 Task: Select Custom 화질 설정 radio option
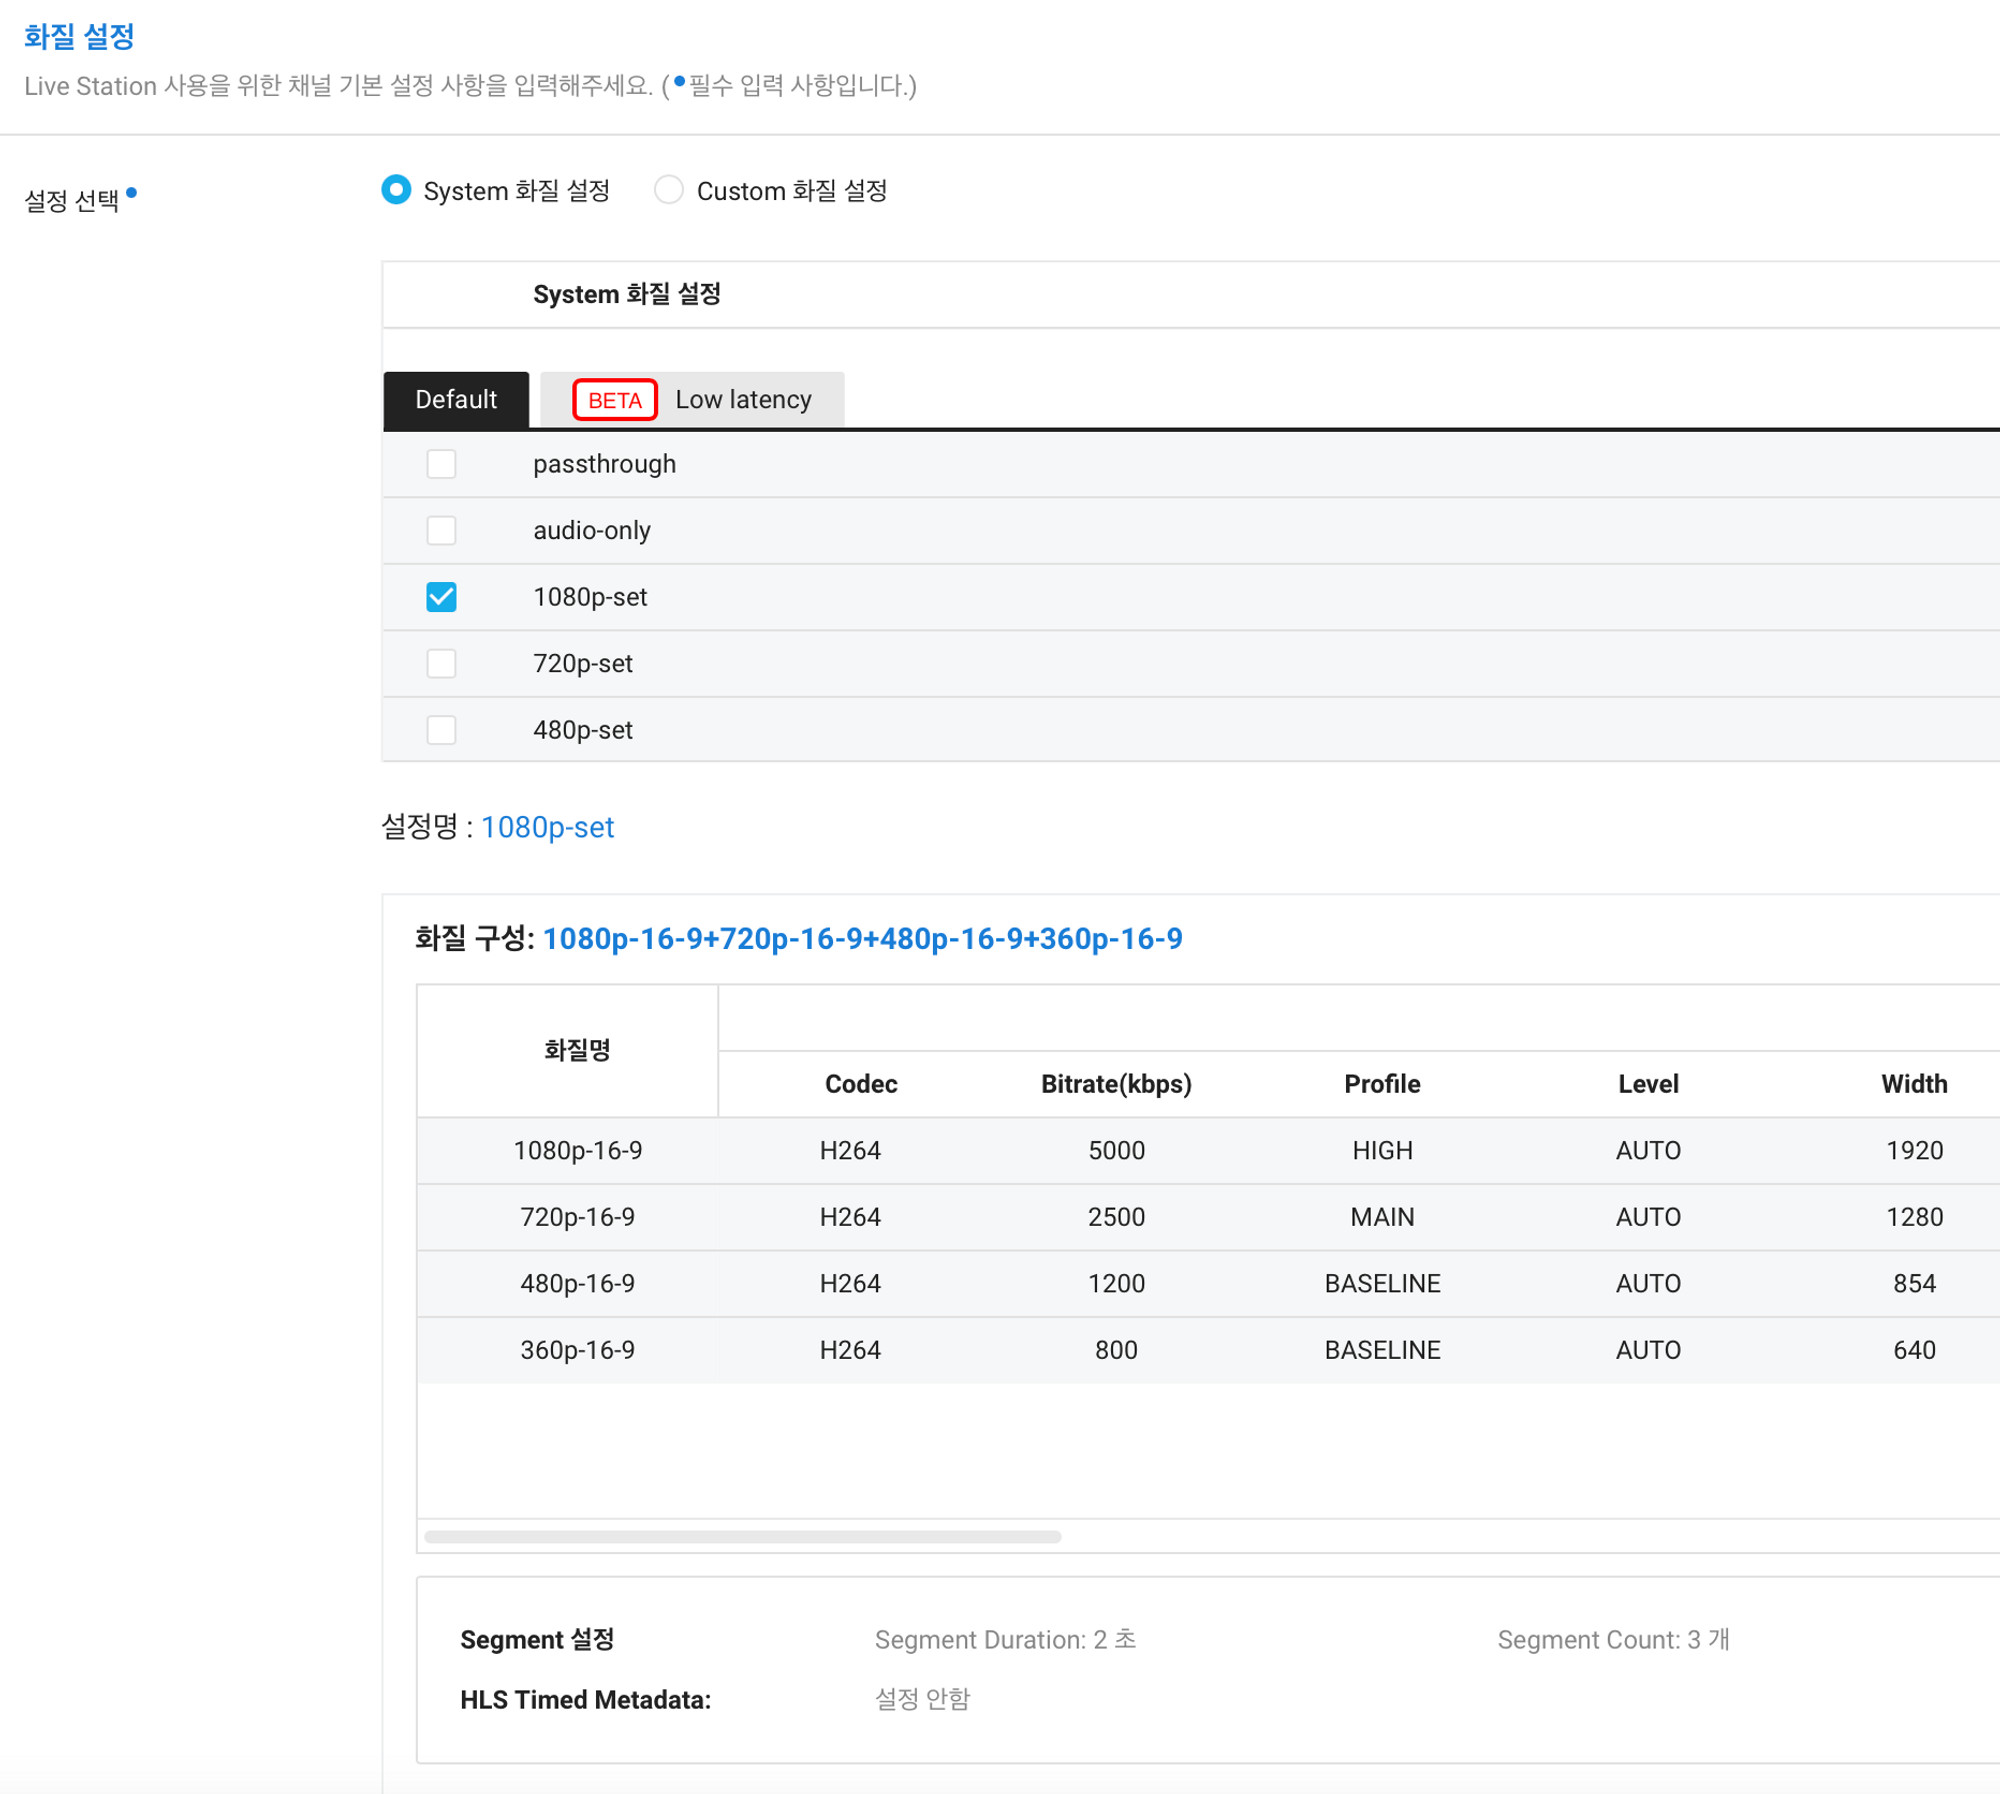[668, 190]
